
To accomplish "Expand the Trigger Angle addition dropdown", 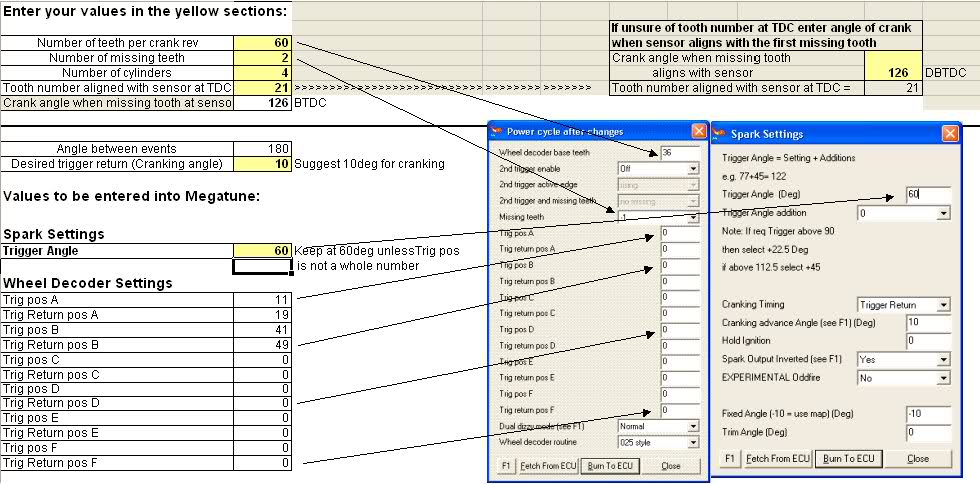I will click(904, 213).
